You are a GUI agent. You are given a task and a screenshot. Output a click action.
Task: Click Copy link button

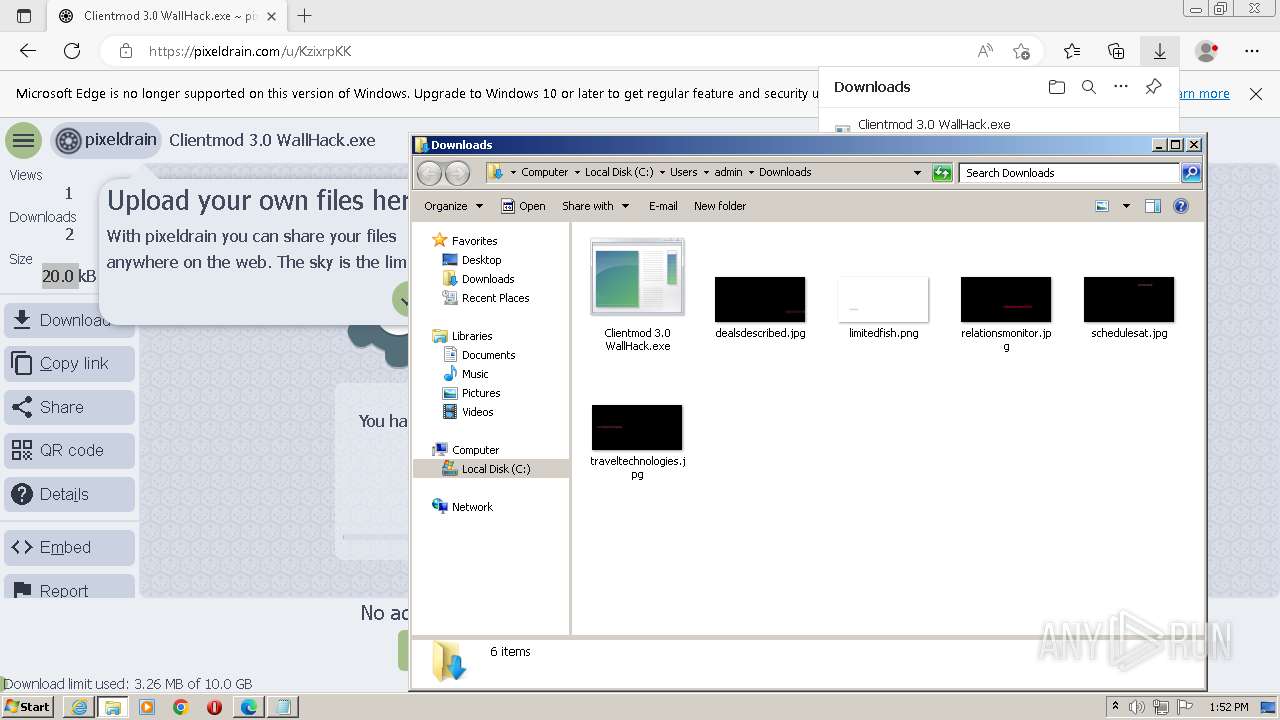(69, 364)
